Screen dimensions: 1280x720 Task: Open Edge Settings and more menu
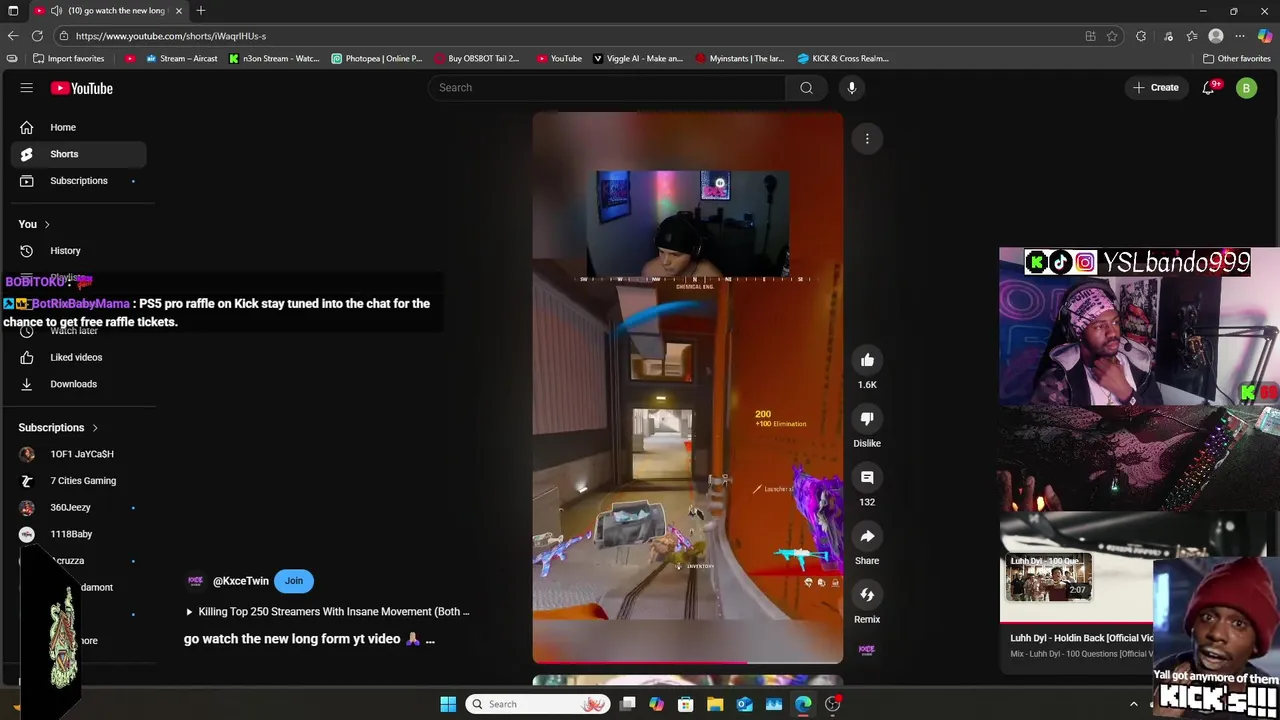tap(1240, 36)
